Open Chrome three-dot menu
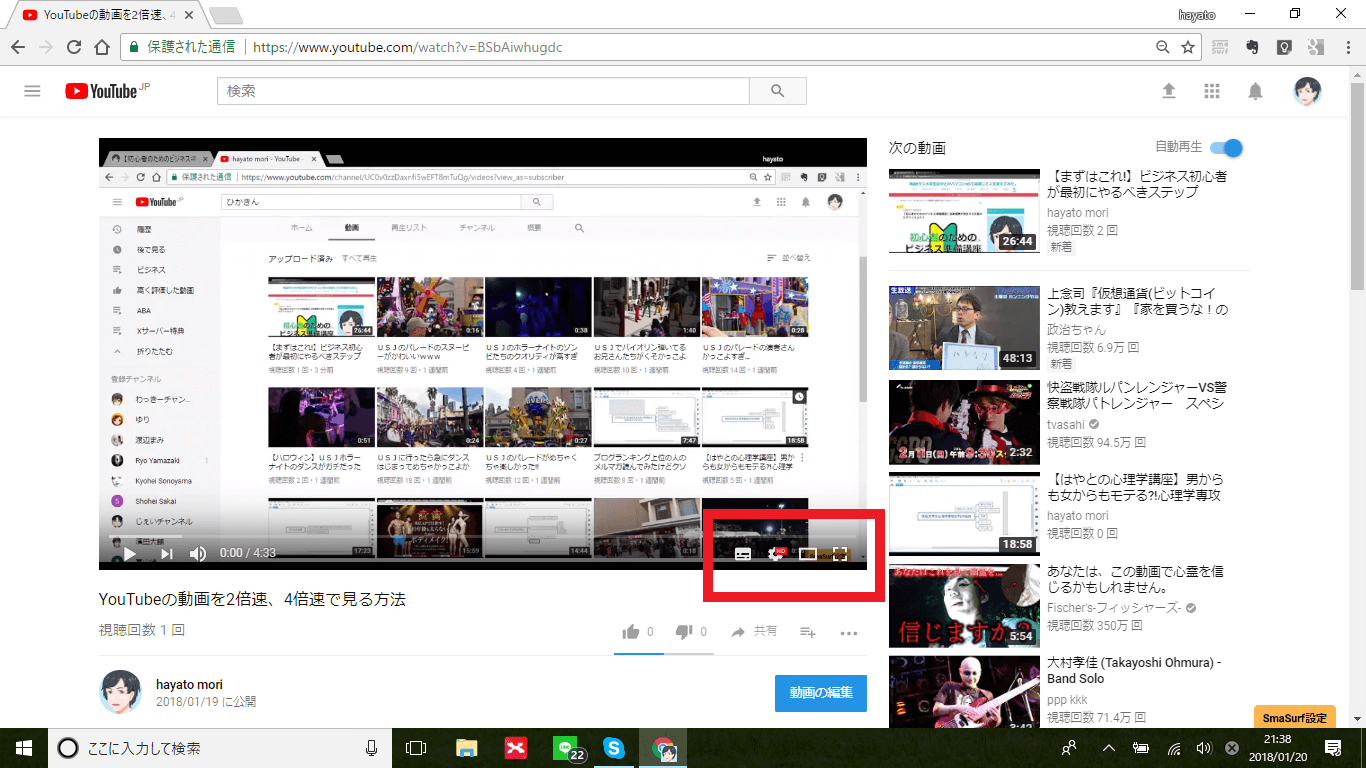 pyautogui.click(x=1346, y=47)
